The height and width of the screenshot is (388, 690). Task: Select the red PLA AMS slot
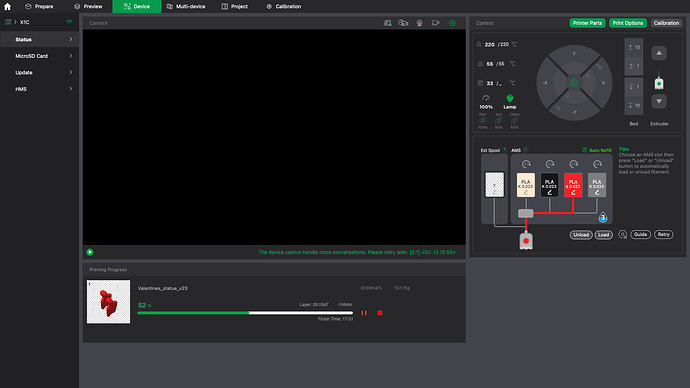point(573,185)
